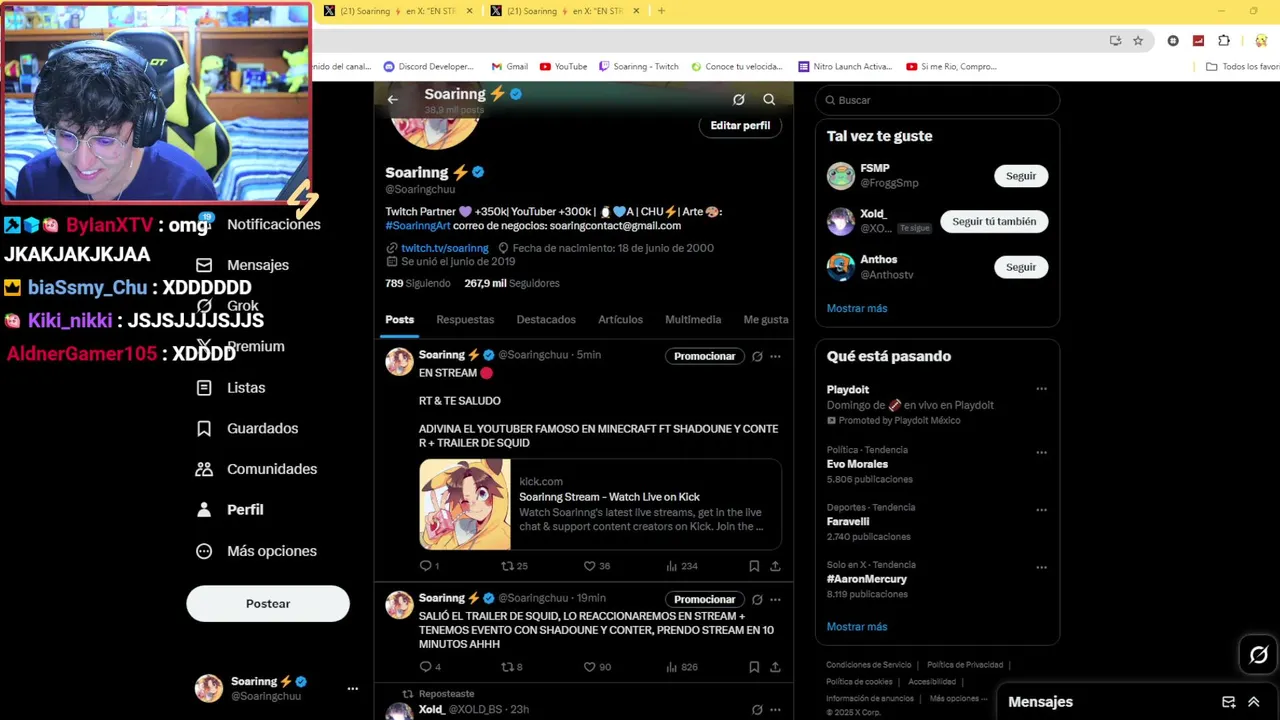Switch to the Me gusta tab

click(x=766, y=320)
